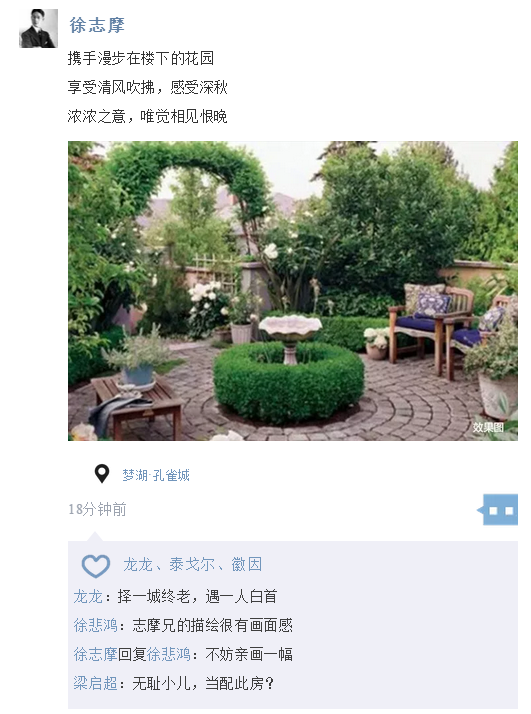Open 徐悲鸿's name before 志摩兄的描绘
Screen dimensions: 531x714
(x=96, y=625)
